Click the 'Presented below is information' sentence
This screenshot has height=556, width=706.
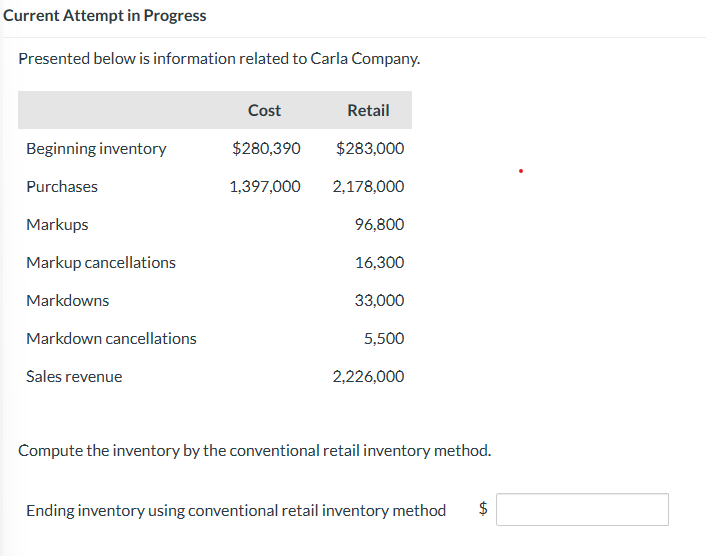click(x=219, y=59)
